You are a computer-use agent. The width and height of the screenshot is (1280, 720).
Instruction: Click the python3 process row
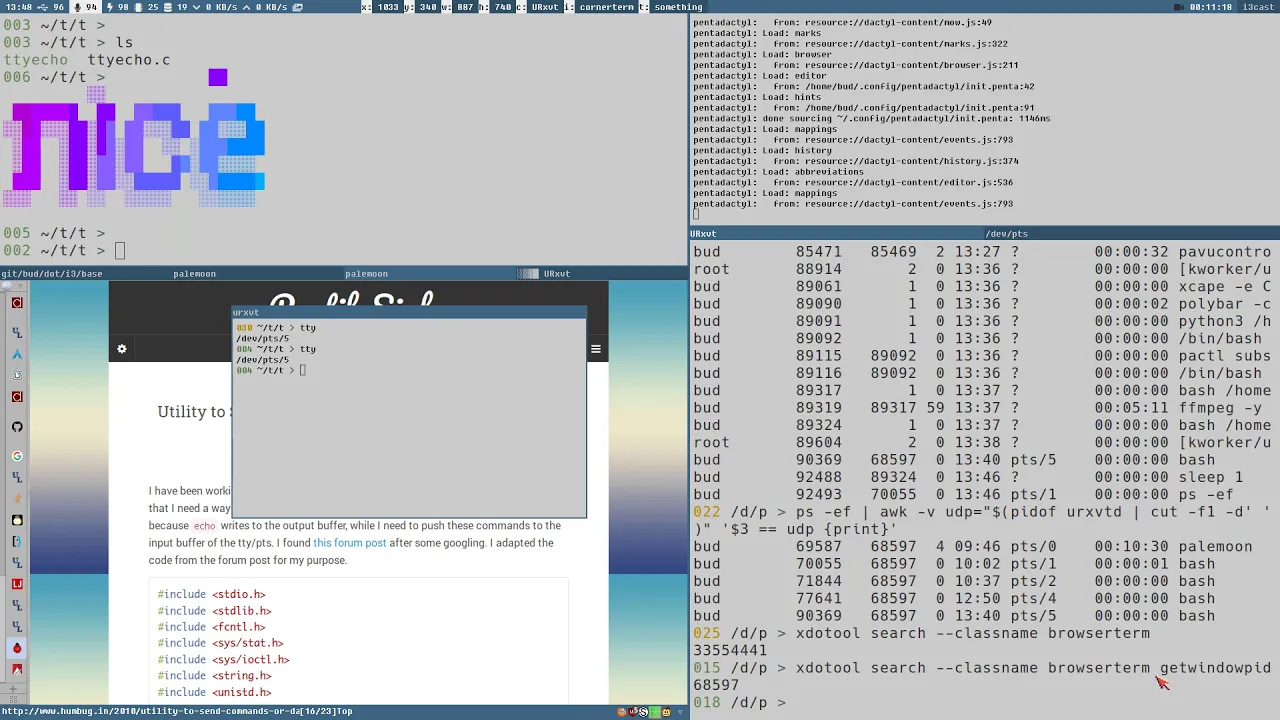tap(982, 321)
